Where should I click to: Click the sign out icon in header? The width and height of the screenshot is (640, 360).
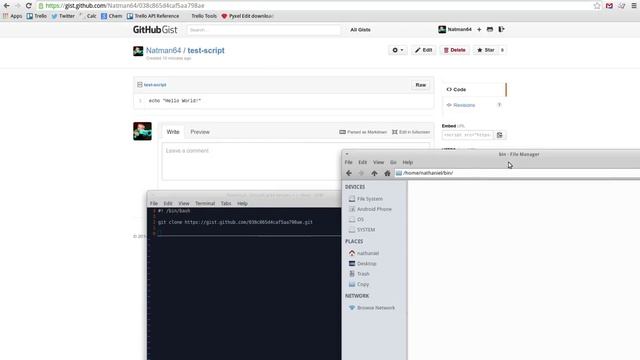pyautogui.click(x=501, y=29)
